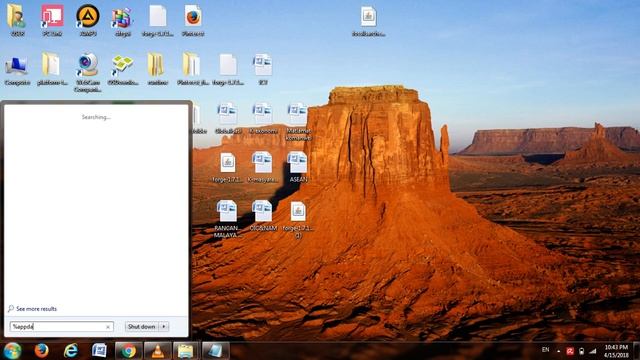The width and height of the screenshot is (640, 360).
Task: Open the red tray notification icon
Action: 570,351
